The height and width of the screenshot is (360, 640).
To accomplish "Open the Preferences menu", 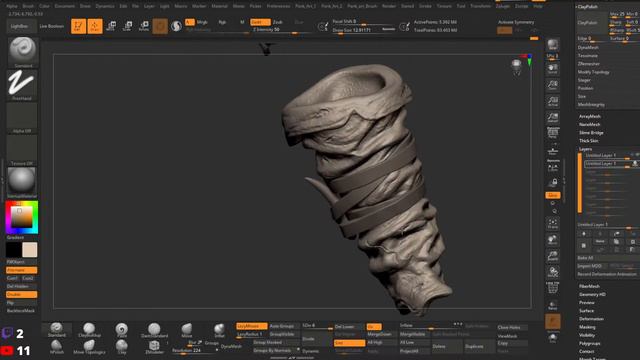I will tap(278, 6).
